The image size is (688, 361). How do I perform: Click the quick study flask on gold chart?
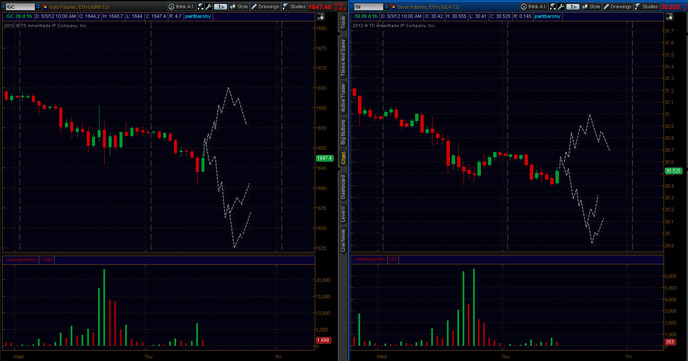point(201,7)
